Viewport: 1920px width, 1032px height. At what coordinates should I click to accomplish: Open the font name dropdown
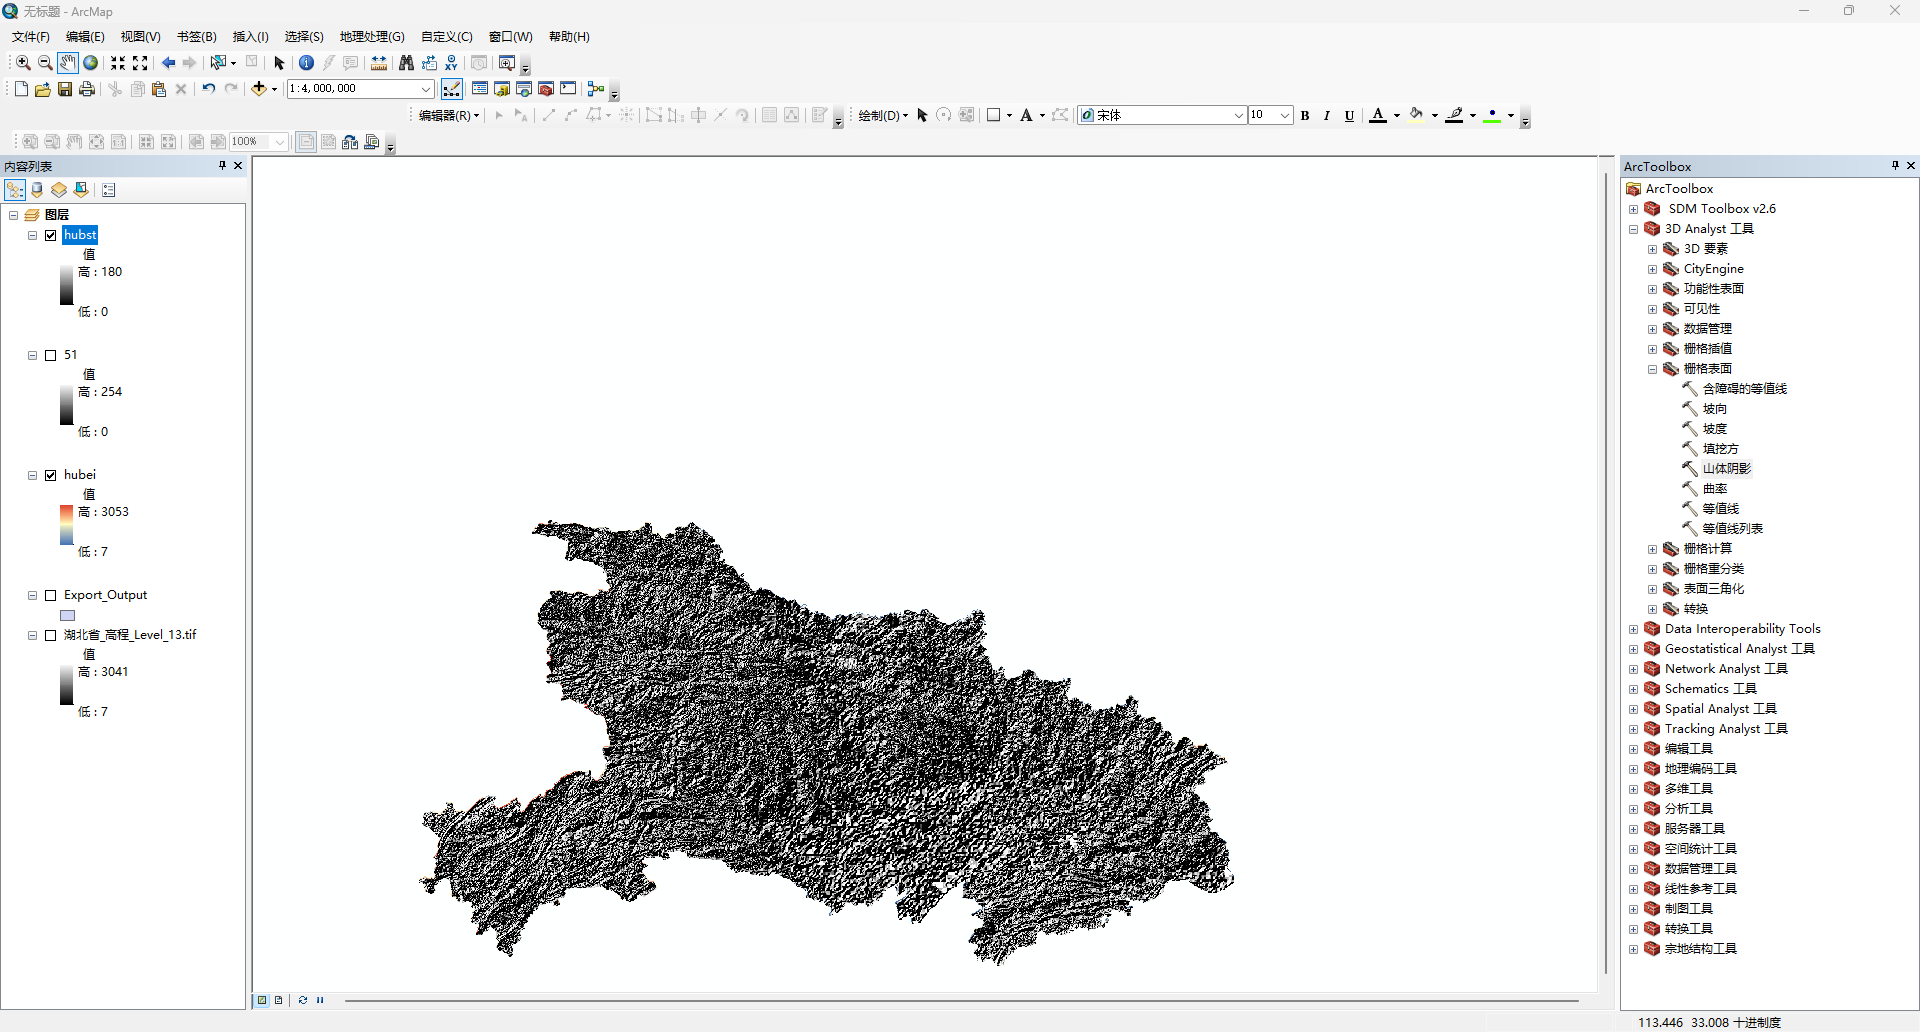[x=1238, y=116]
